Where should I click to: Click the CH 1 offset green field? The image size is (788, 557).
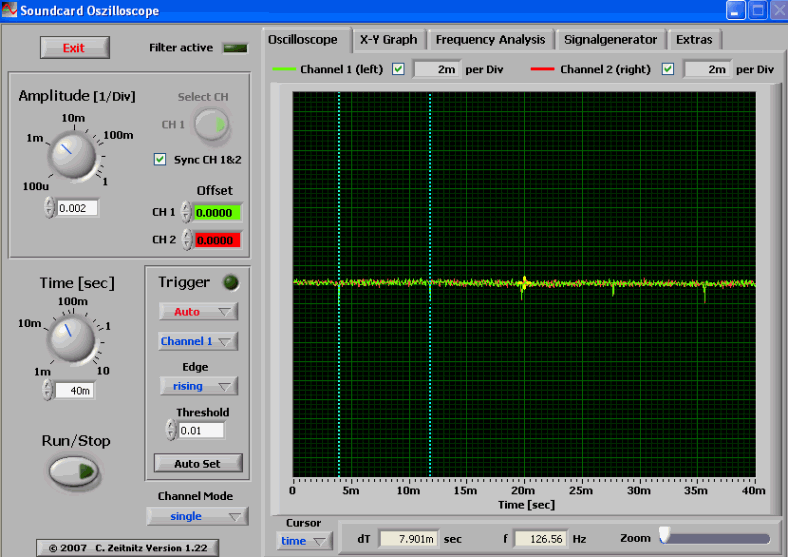pos(218,213)
